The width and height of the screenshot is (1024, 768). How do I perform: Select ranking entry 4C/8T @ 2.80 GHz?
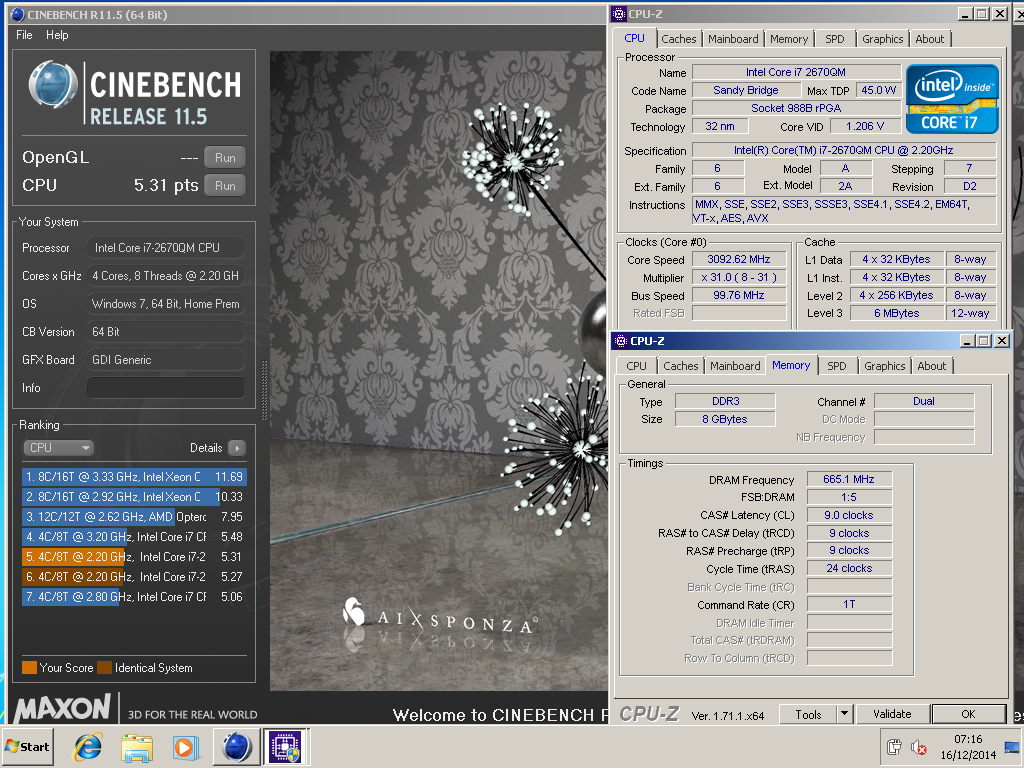coord(134,597)
